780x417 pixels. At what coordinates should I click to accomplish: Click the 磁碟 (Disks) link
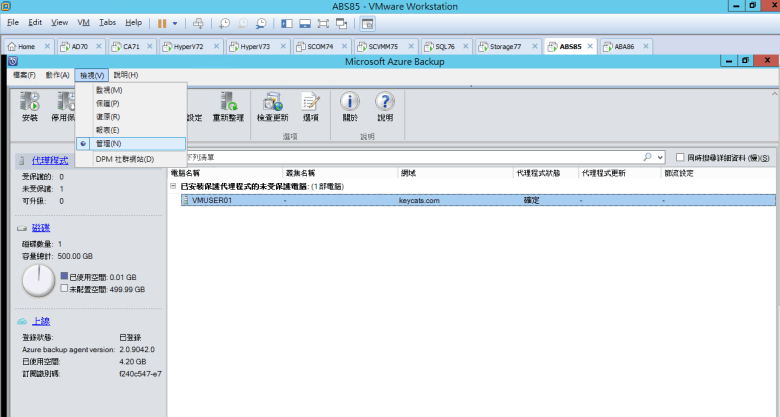click(x=40, y=228)
